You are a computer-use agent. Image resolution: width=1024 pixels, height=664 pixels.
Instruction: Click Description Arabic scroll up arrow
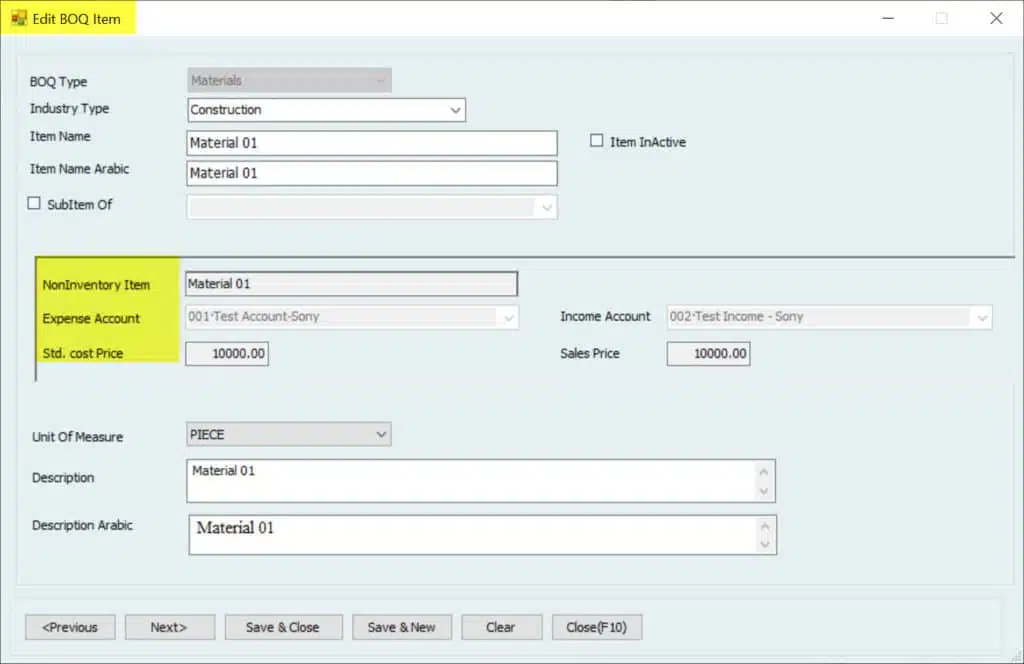coord(765,526)
